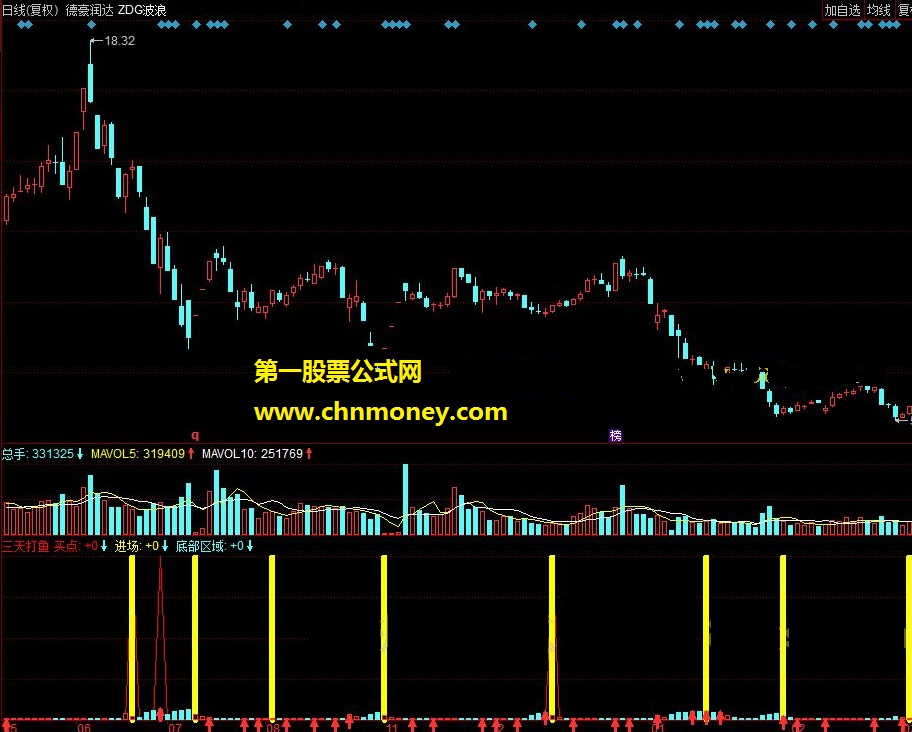This screenshot has width=912, height=732.
Task: Click the up arrow after MAVOL10 value
Action: [x=309, y=454]
